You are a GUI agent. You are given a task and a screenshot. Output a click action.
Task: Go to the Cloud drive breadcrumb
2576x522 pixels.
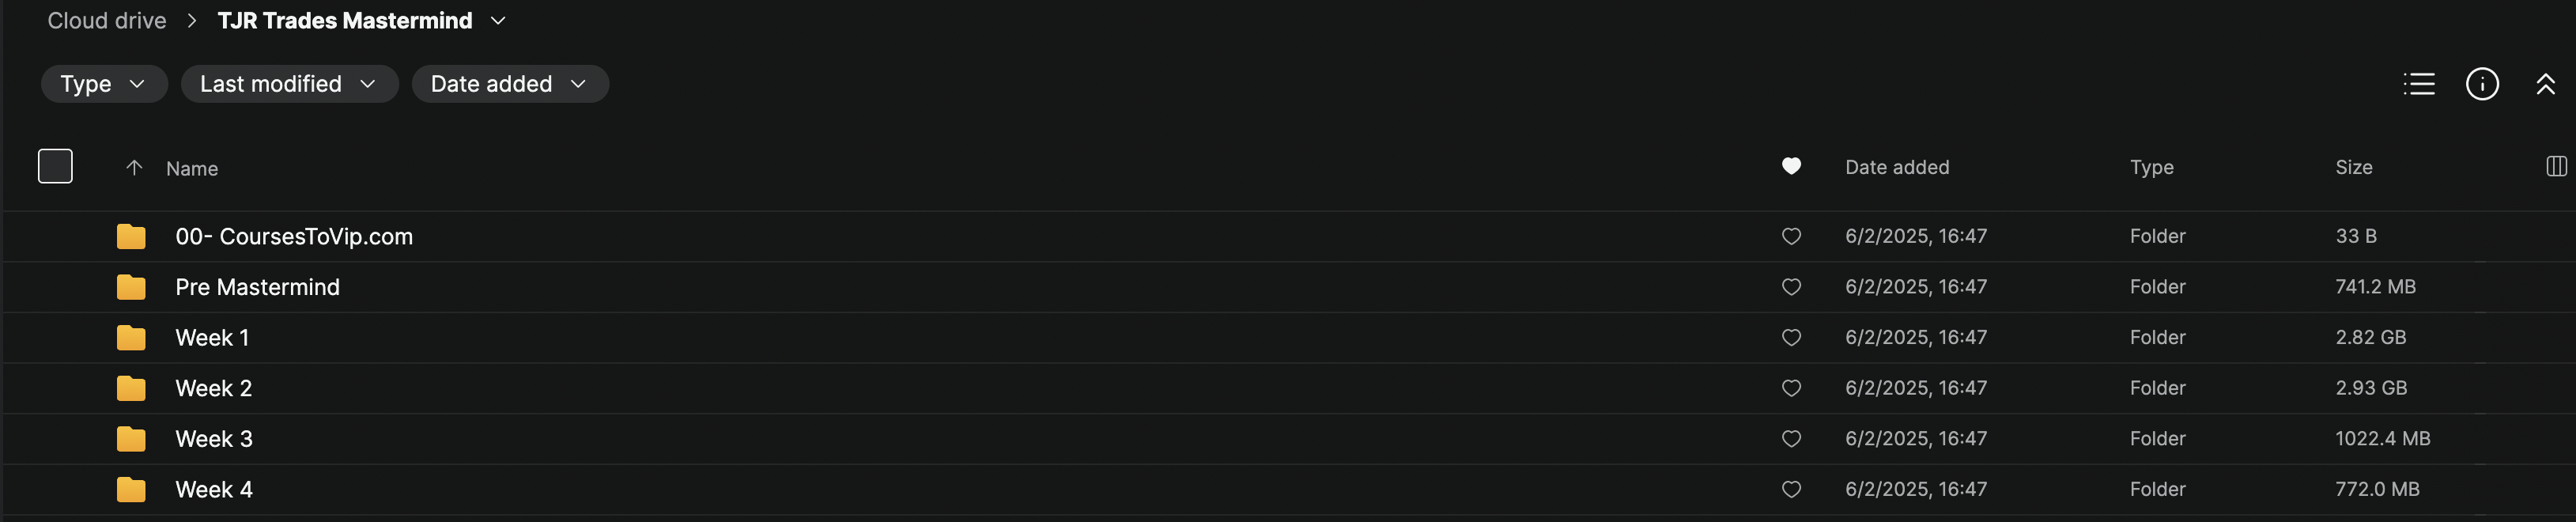(x=107, y=21)
